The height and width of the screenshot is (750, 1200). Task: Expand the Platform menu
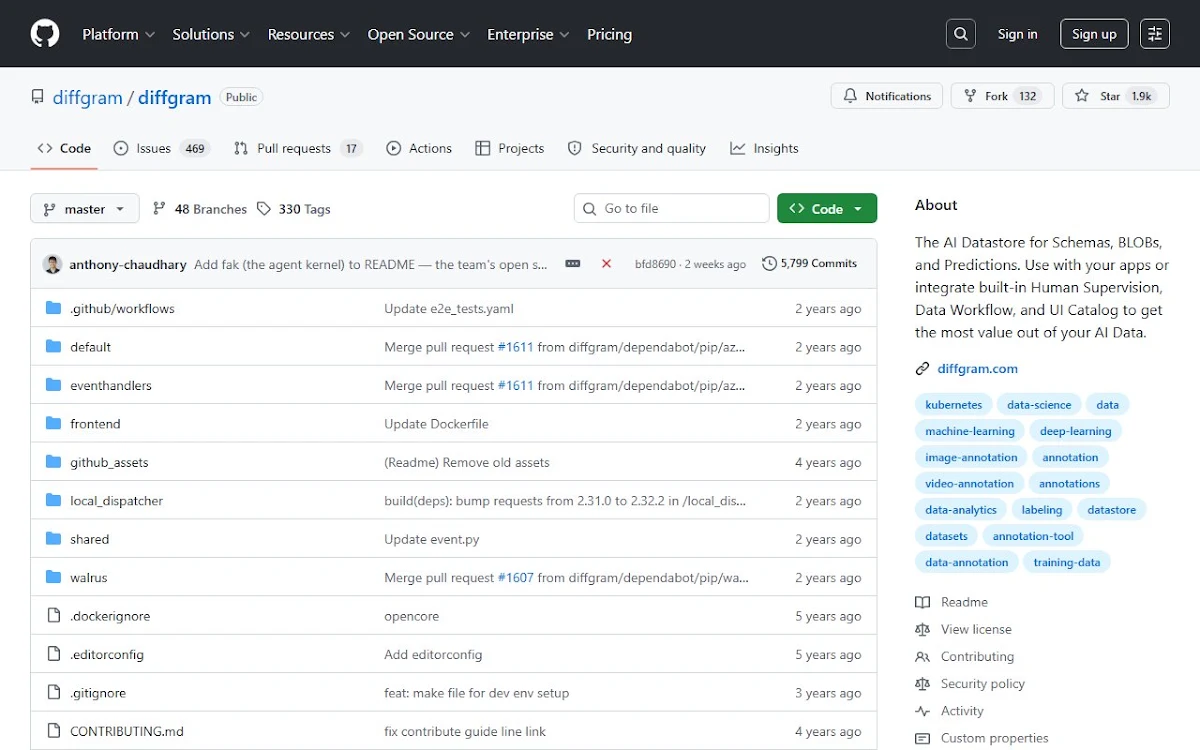[x=118, y=34]
